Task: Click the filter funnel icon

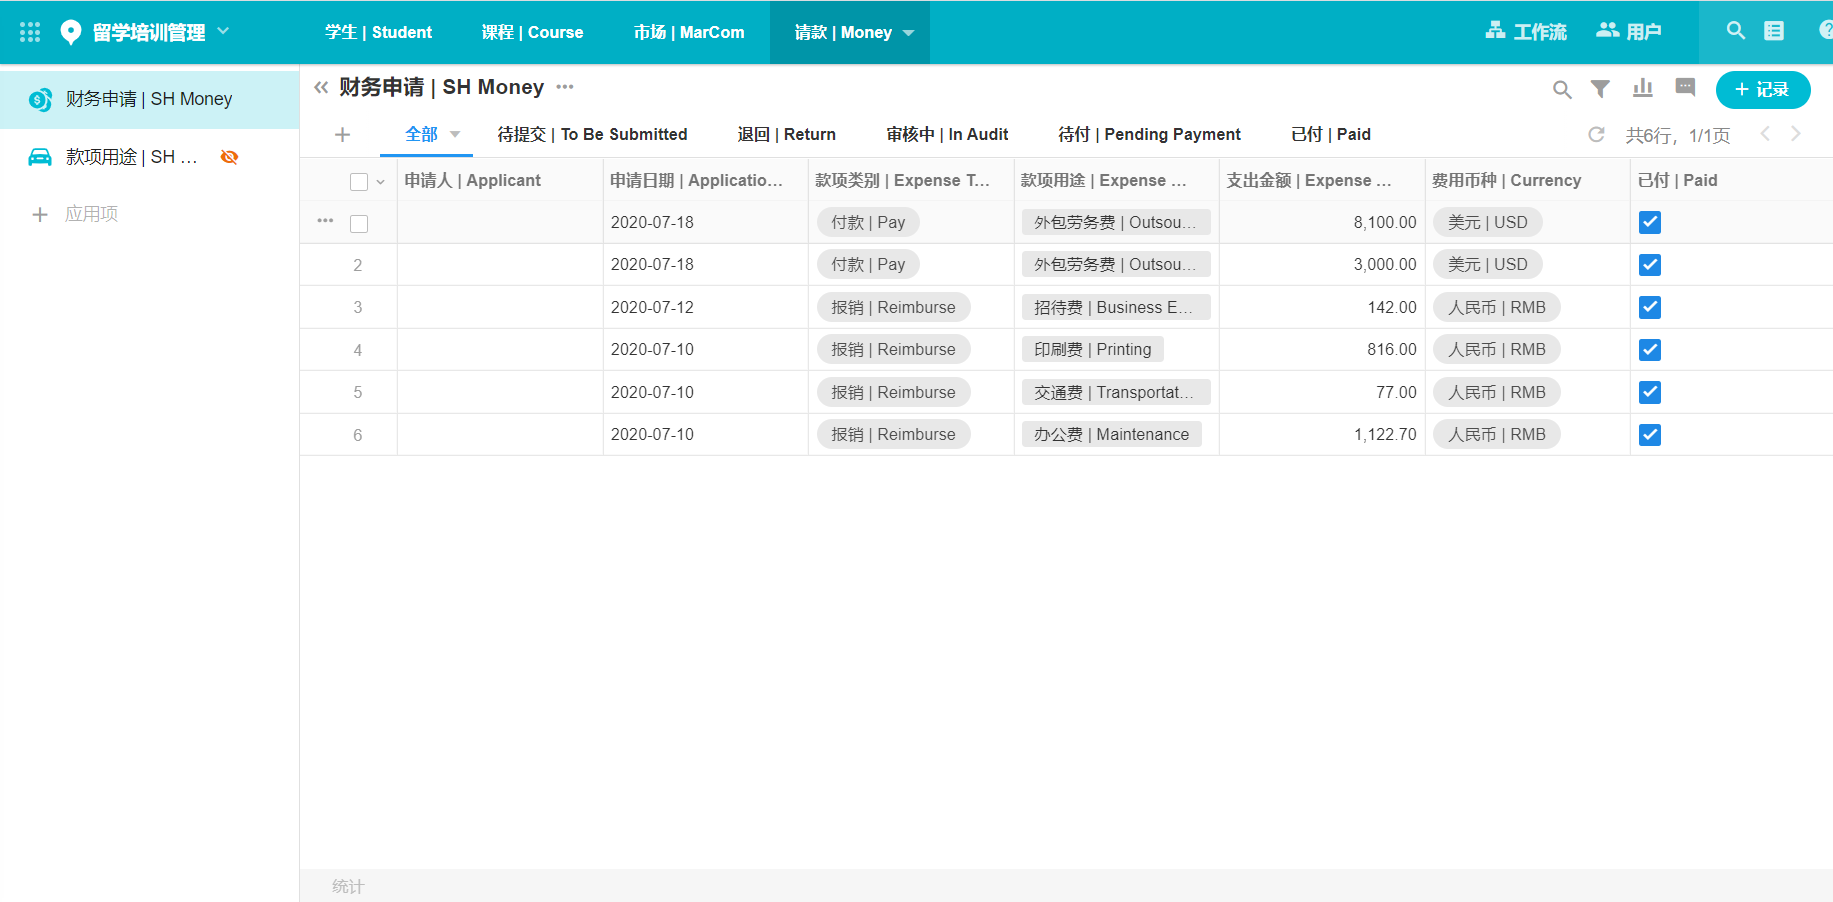Action: pos(1600,89)
